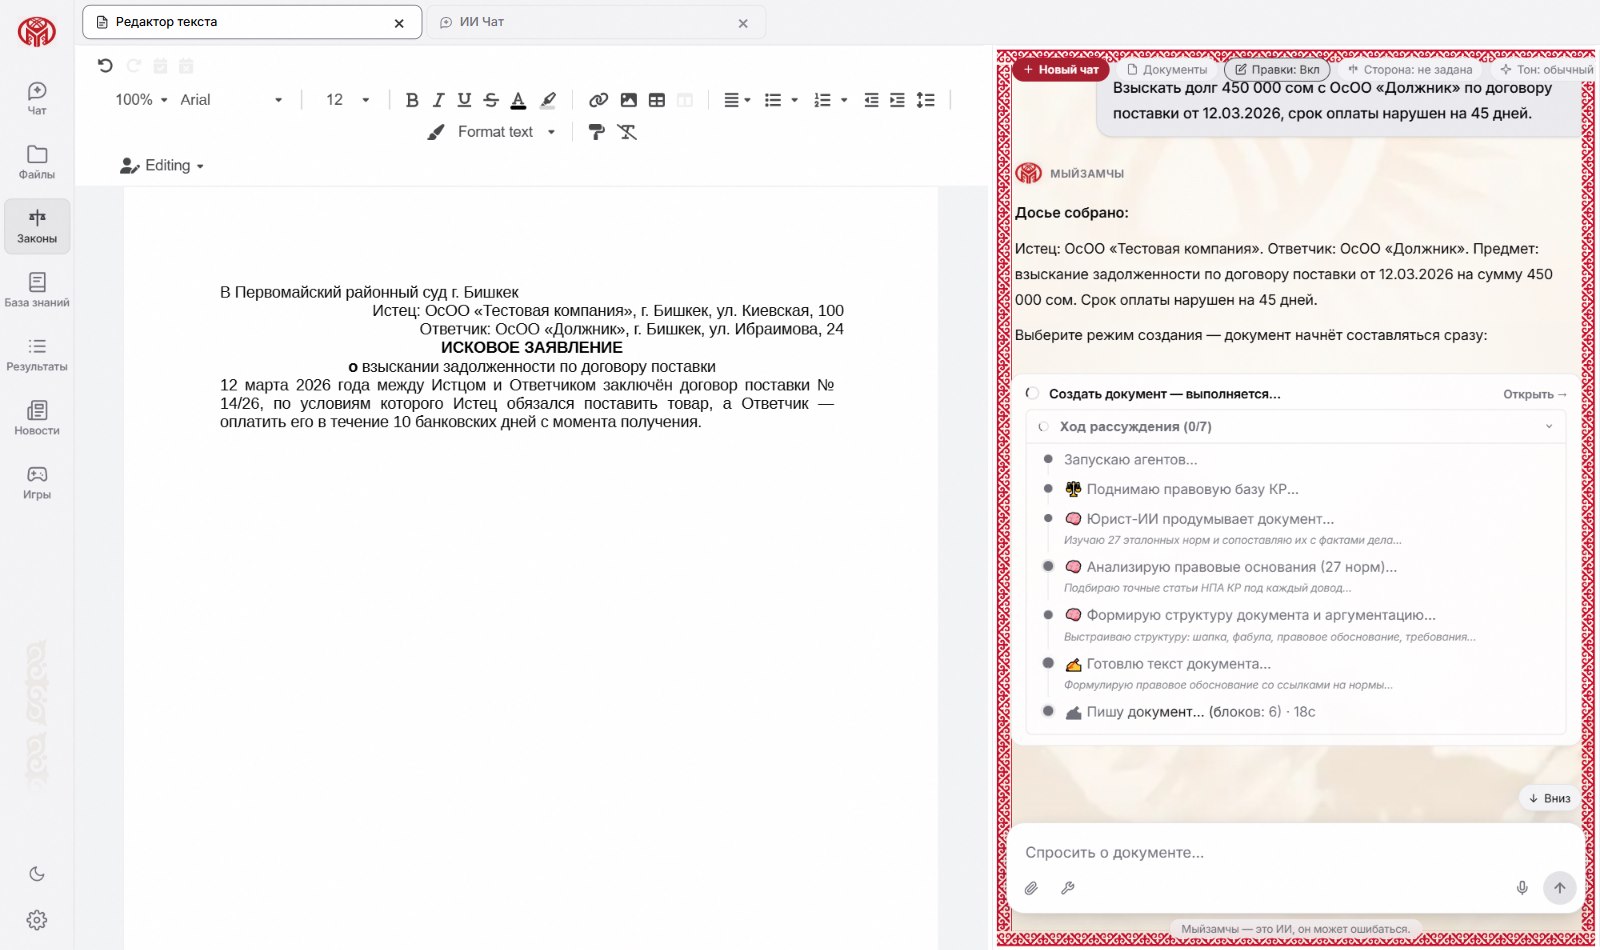The width and height of the screenshot is (1600, 950).
Task: Start voice input with microphone
Action: [x=1522, y=888]
